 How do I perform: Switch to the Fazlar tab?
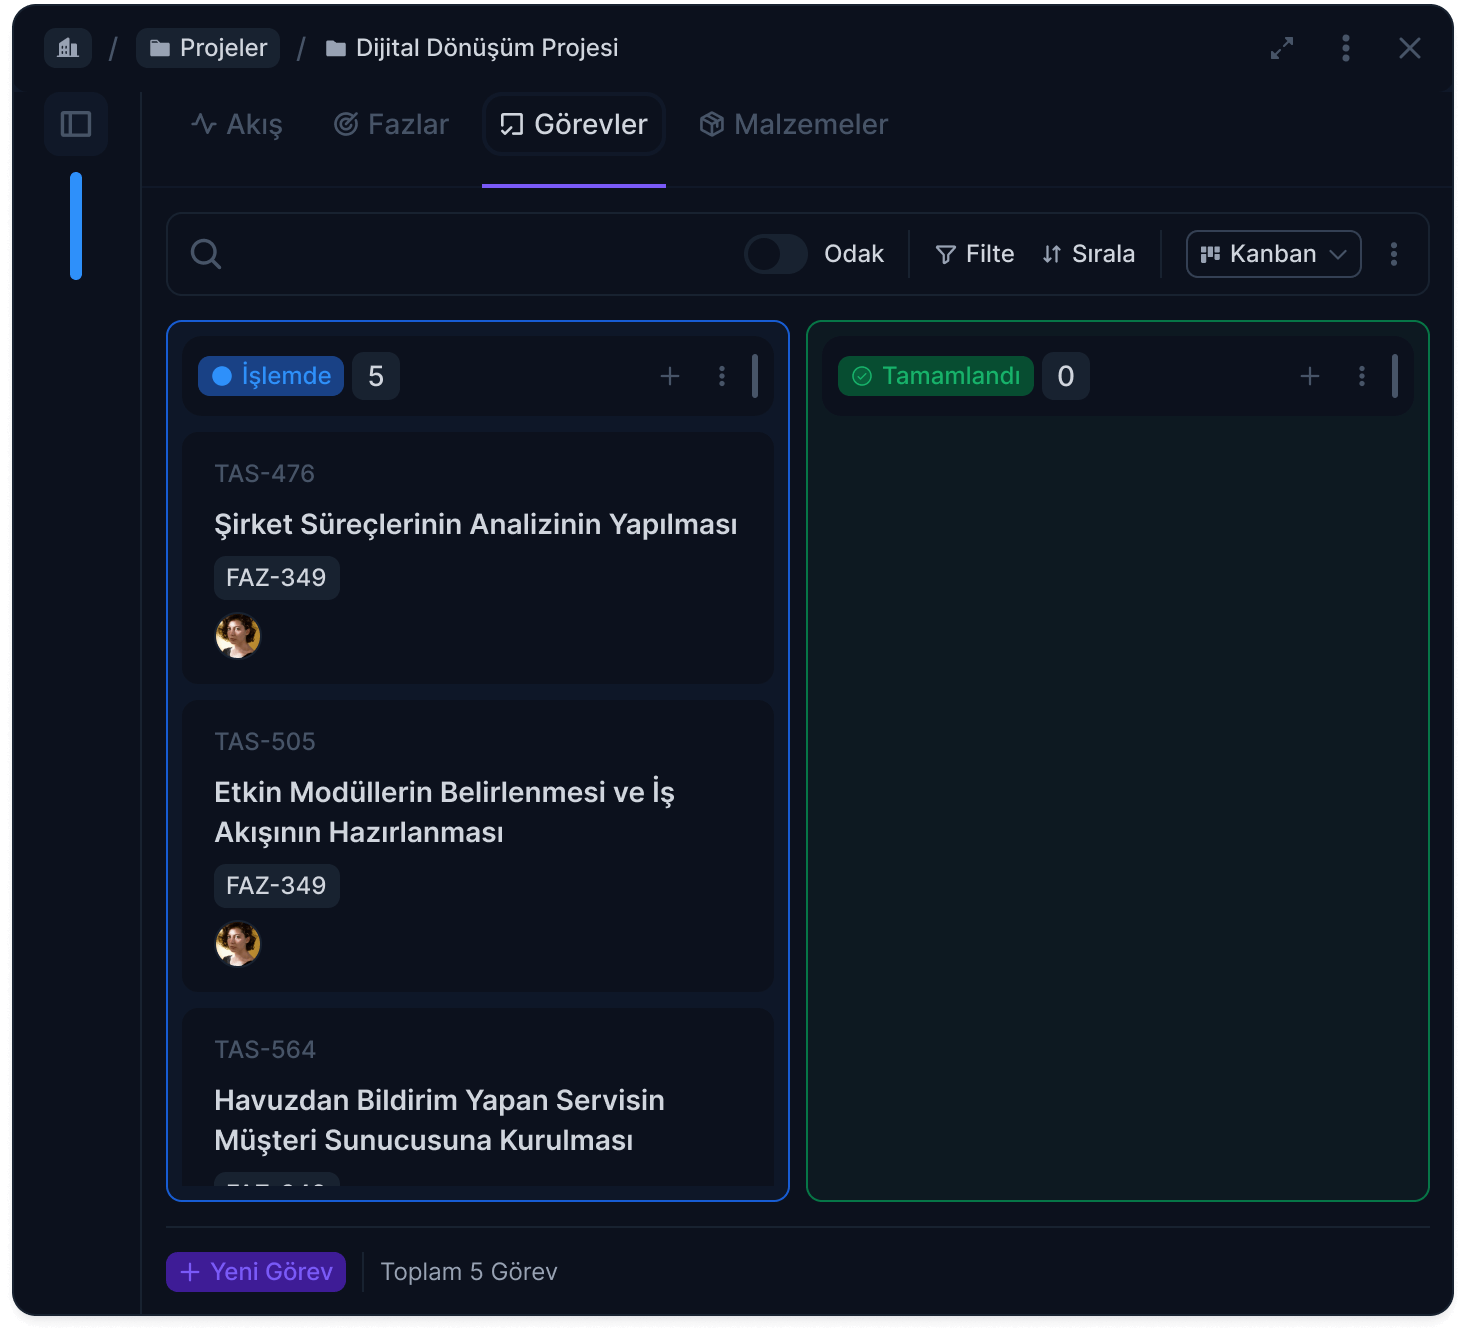391,124
